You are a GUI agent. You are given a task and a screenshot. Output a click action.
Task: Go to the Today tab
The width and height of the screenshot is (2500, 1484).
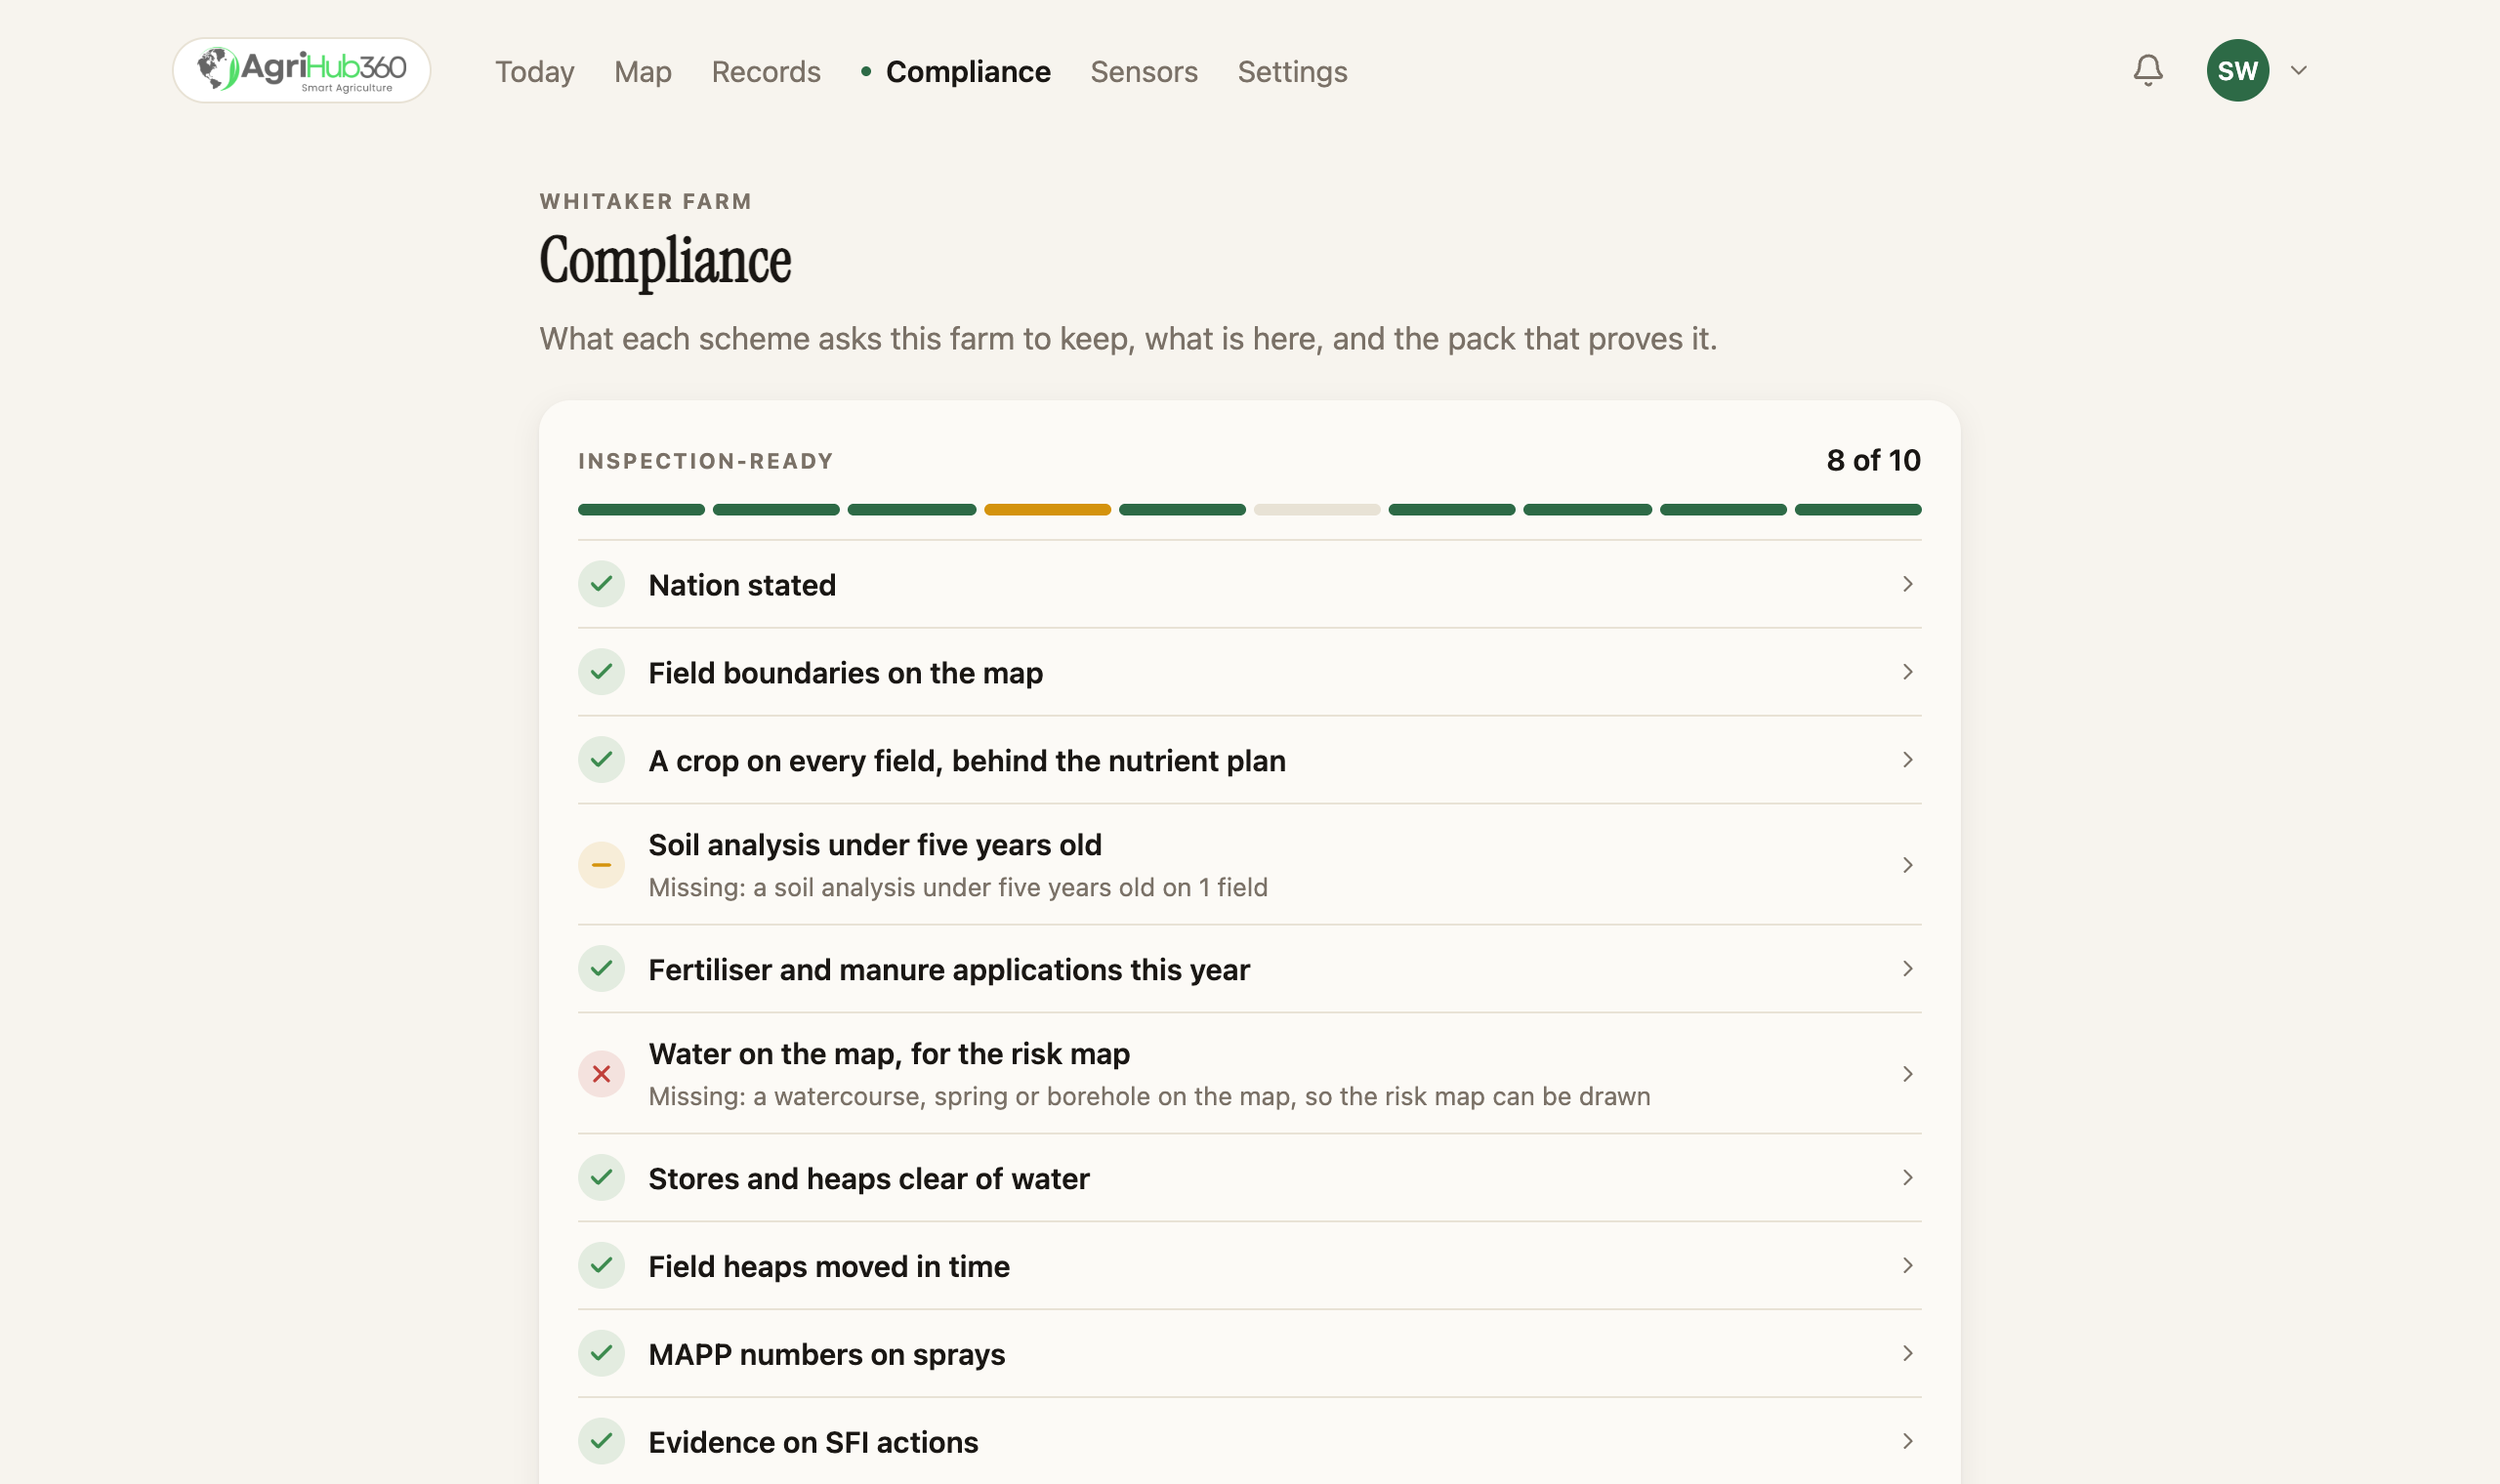pyautogui.click(x=534, y=71)
